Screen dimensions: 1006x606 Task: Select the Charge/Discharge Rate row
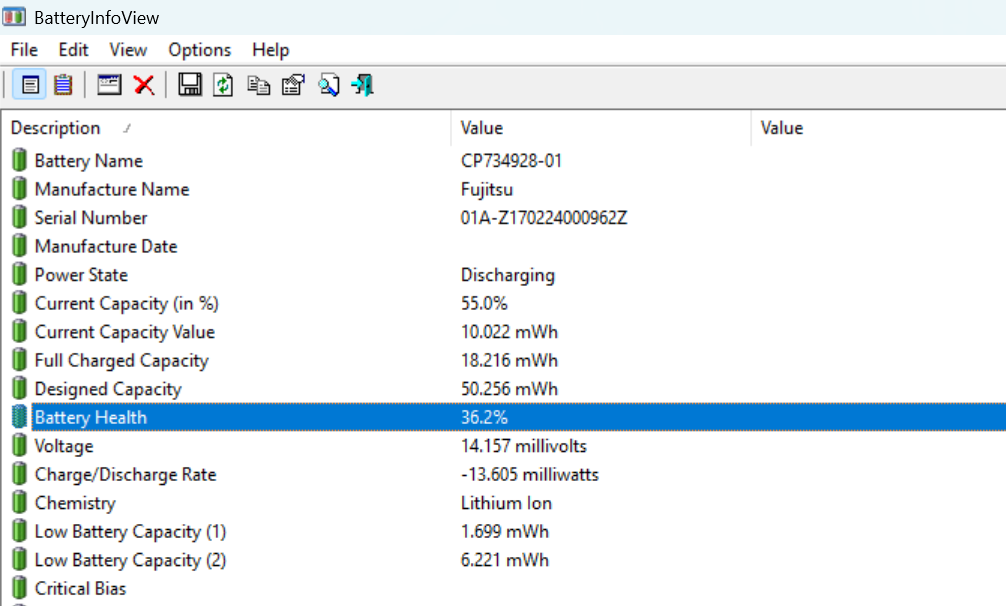point(503,474)
